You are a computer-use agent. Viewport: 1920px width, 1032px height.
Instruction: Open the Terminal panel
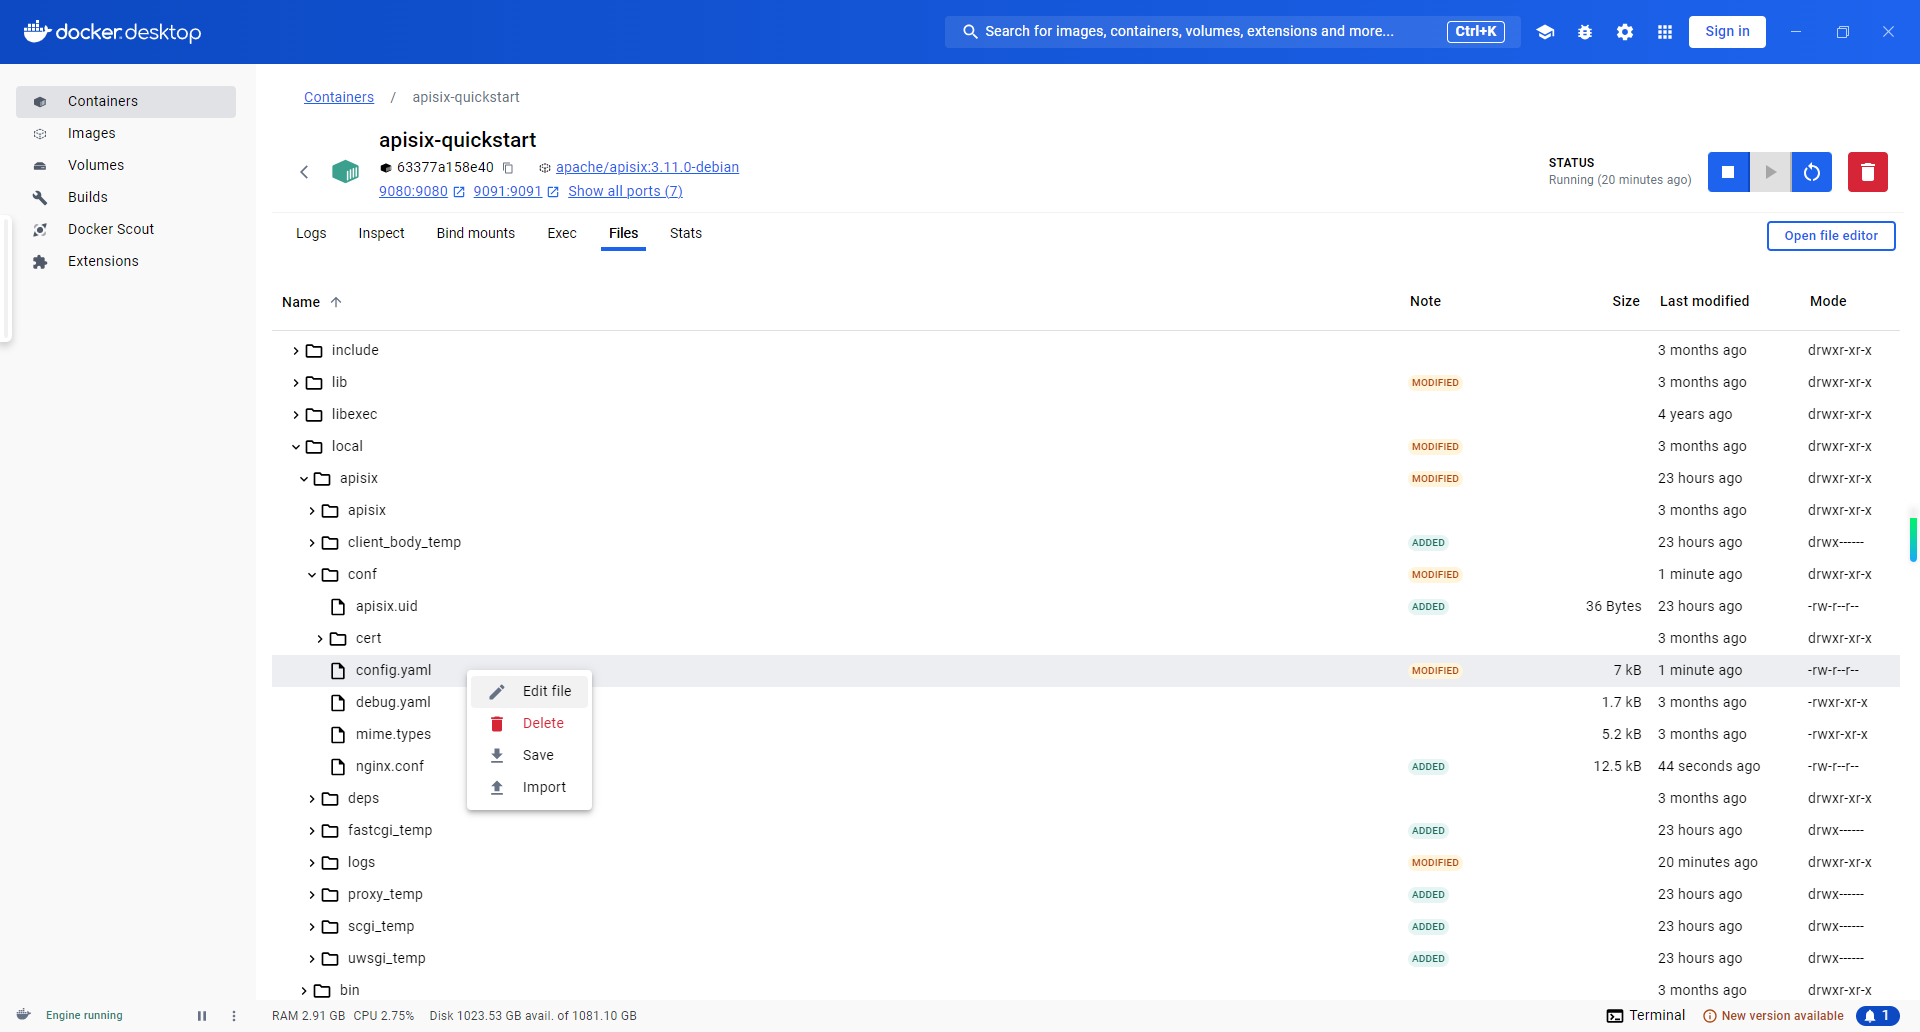coord(1646,1015)
